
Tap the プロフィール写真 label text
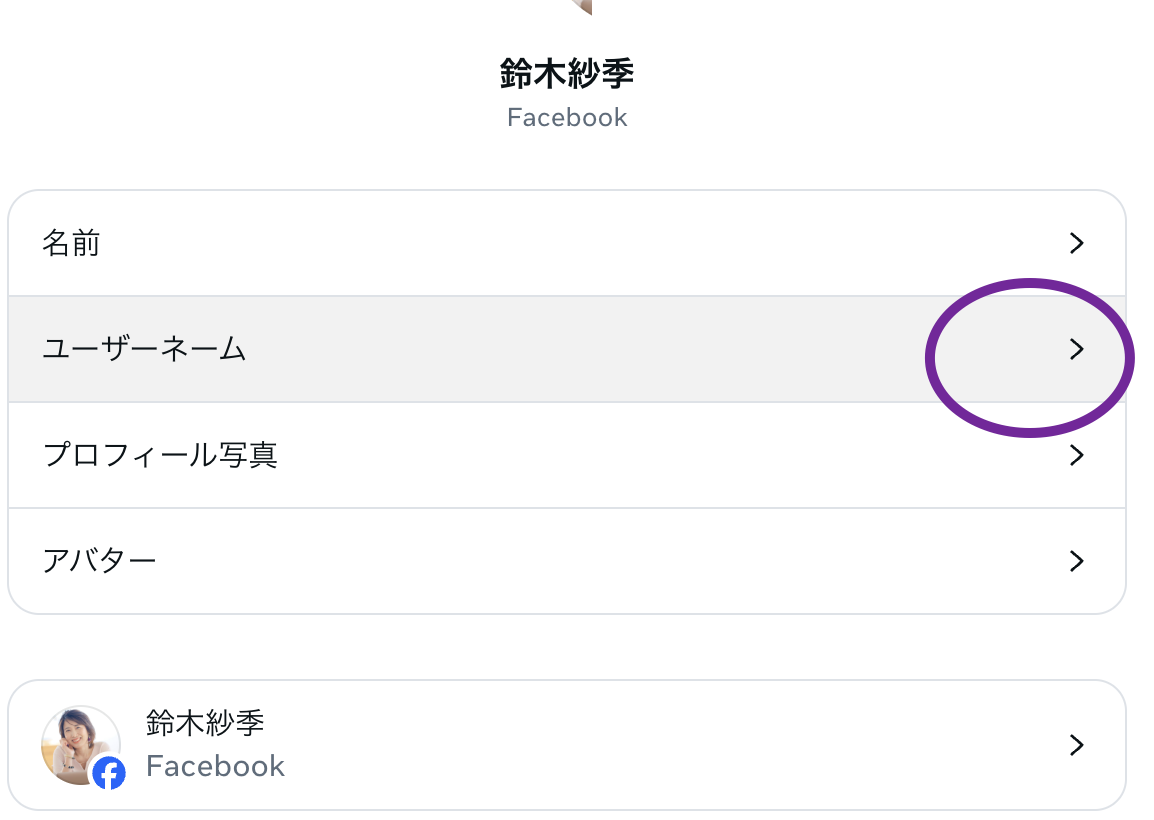tap(160, 455)
